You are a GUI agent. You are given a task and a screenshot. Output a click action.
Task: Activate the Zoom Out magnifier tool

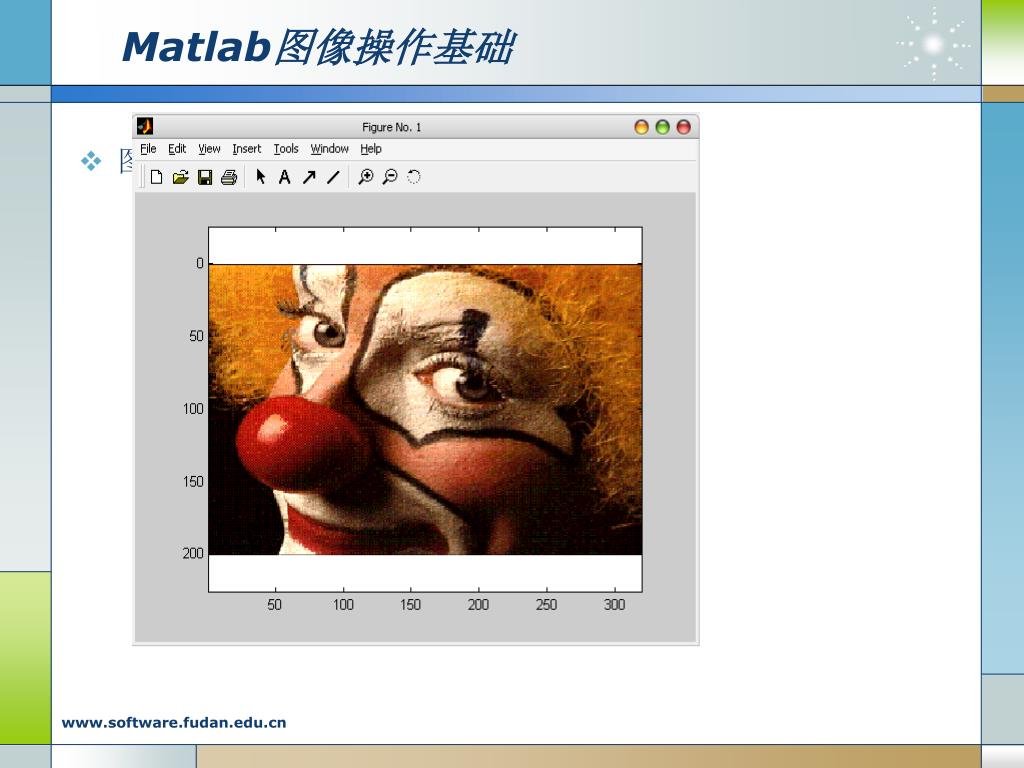coord(390,177)
